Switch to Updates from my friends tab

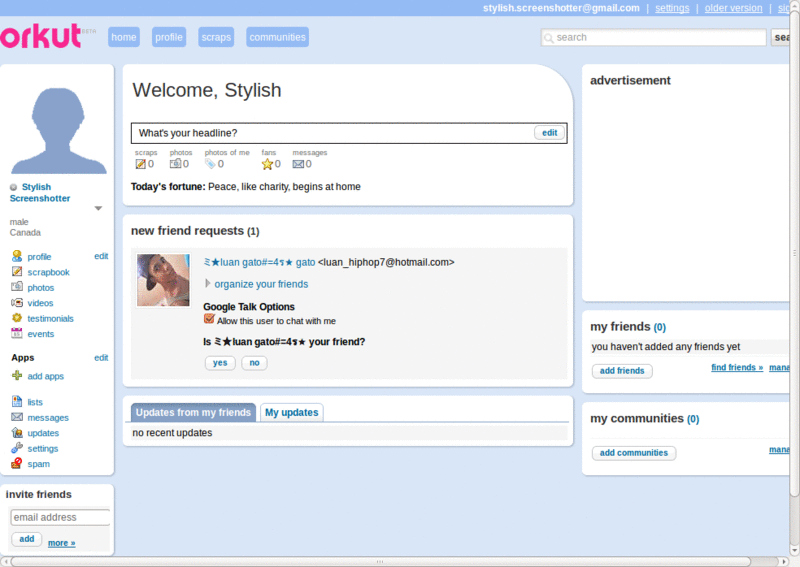193,412
